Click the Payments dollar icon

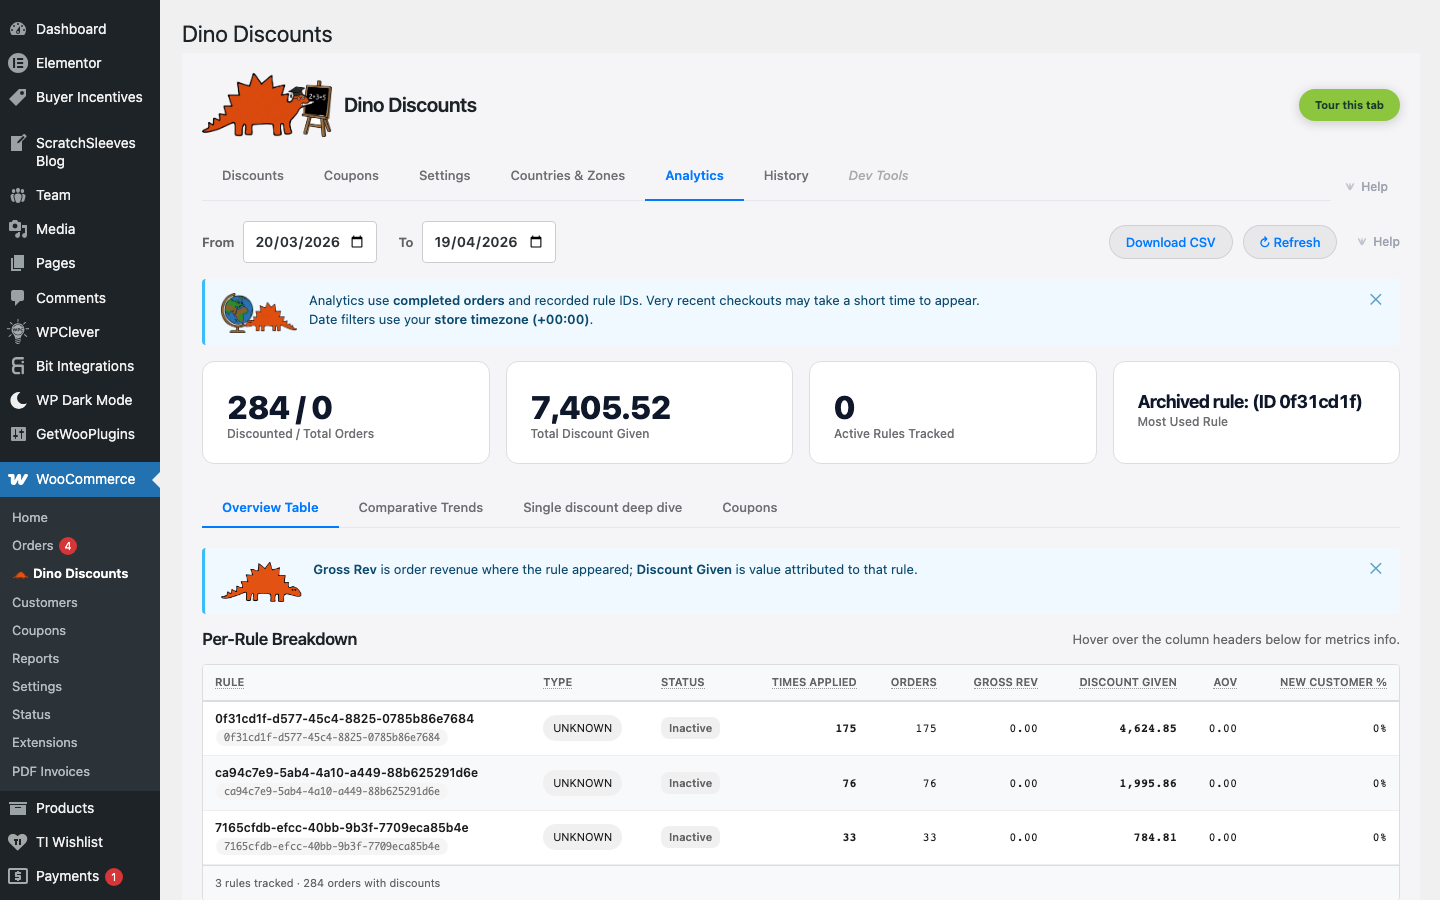click(18, 876)
